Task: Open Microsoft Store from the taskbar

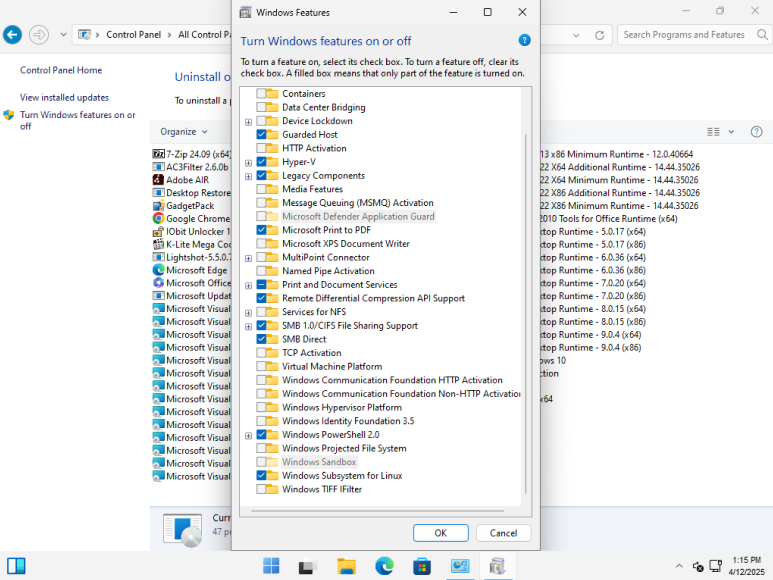Action: coord(422,566)
